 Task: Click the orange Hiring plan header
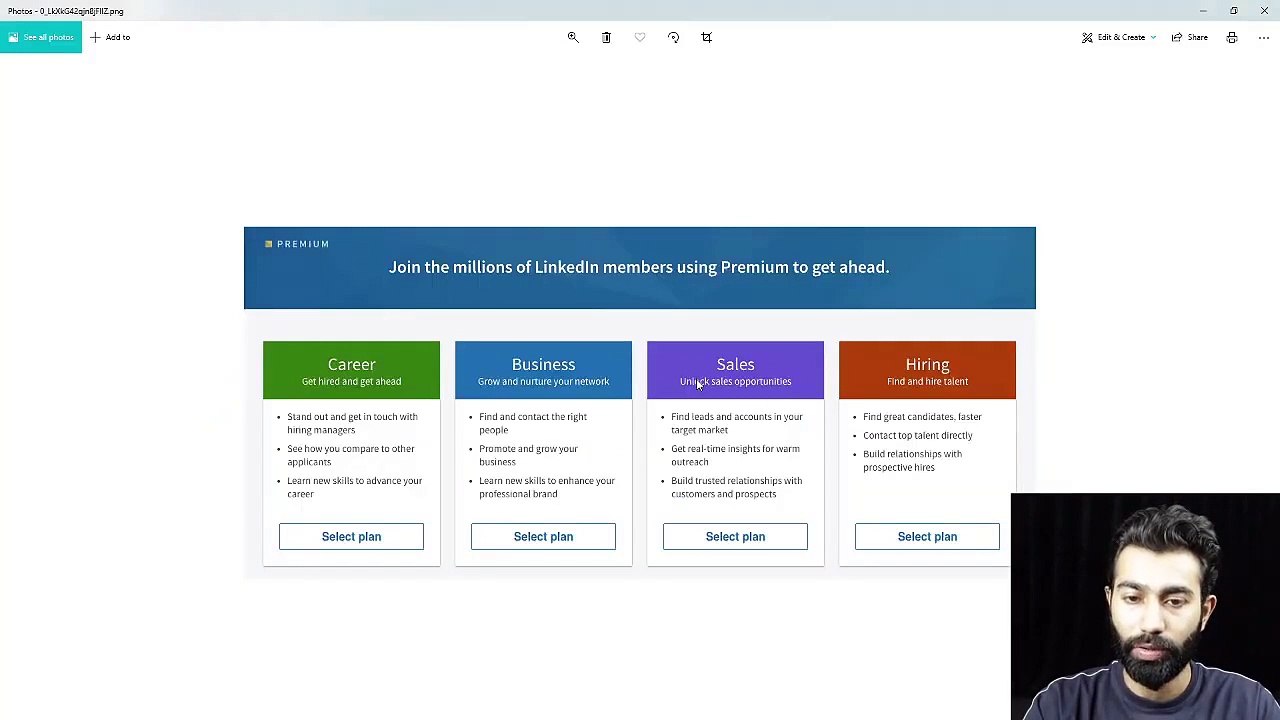click(x=927, y=370)
